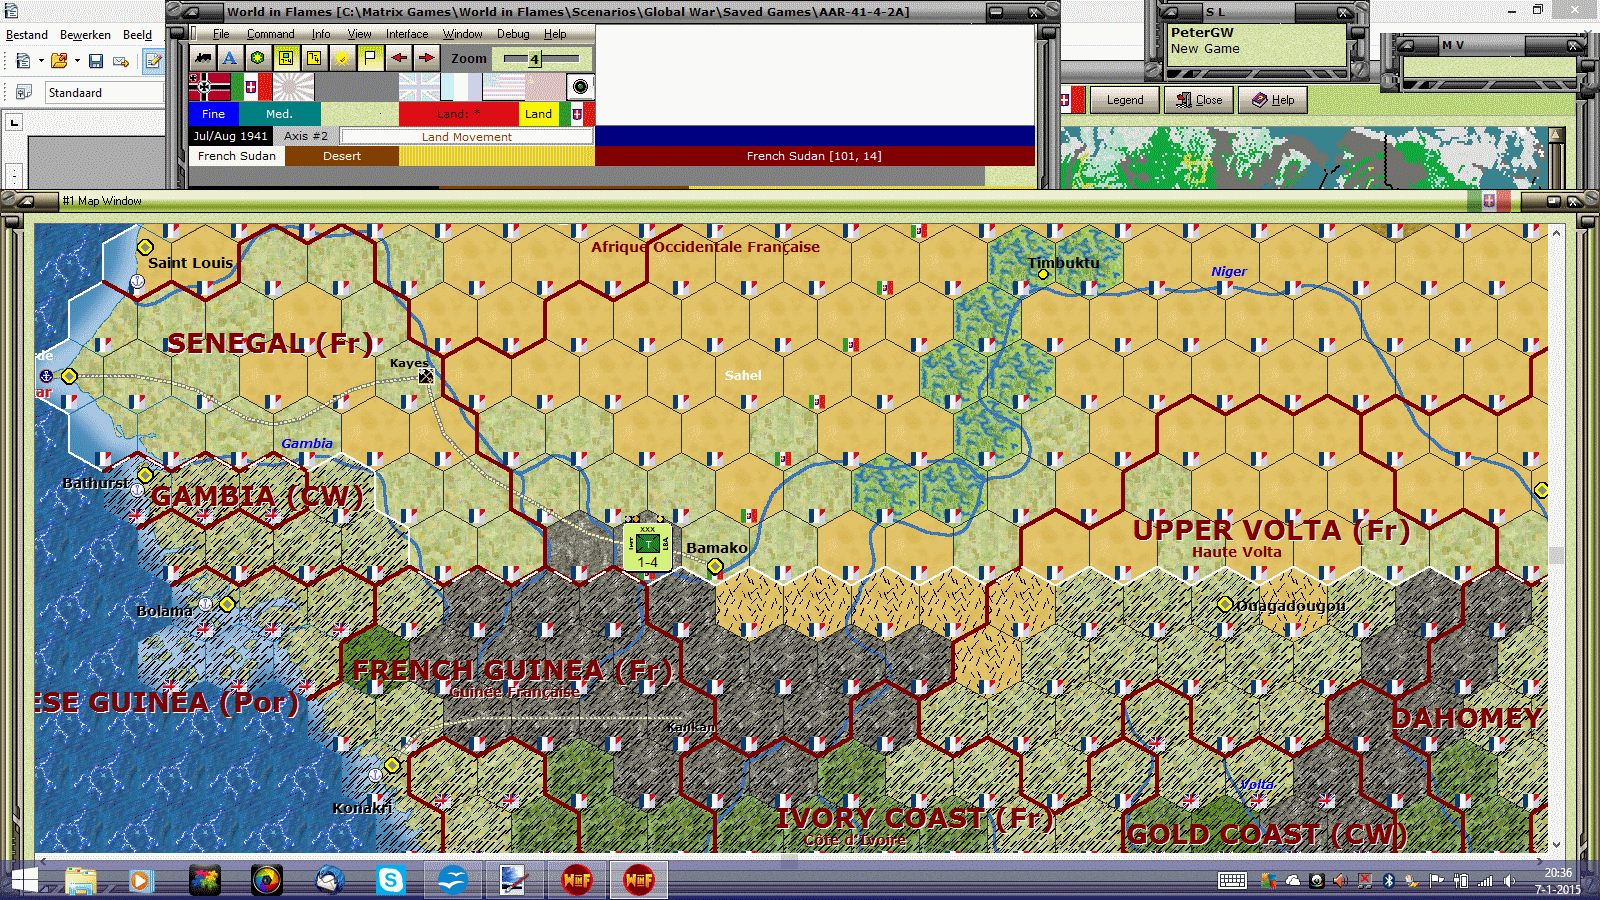The image size is (1600, 900).
Task: Click the Kayes rail marker on the map
Action: click(x=426, y=376)
